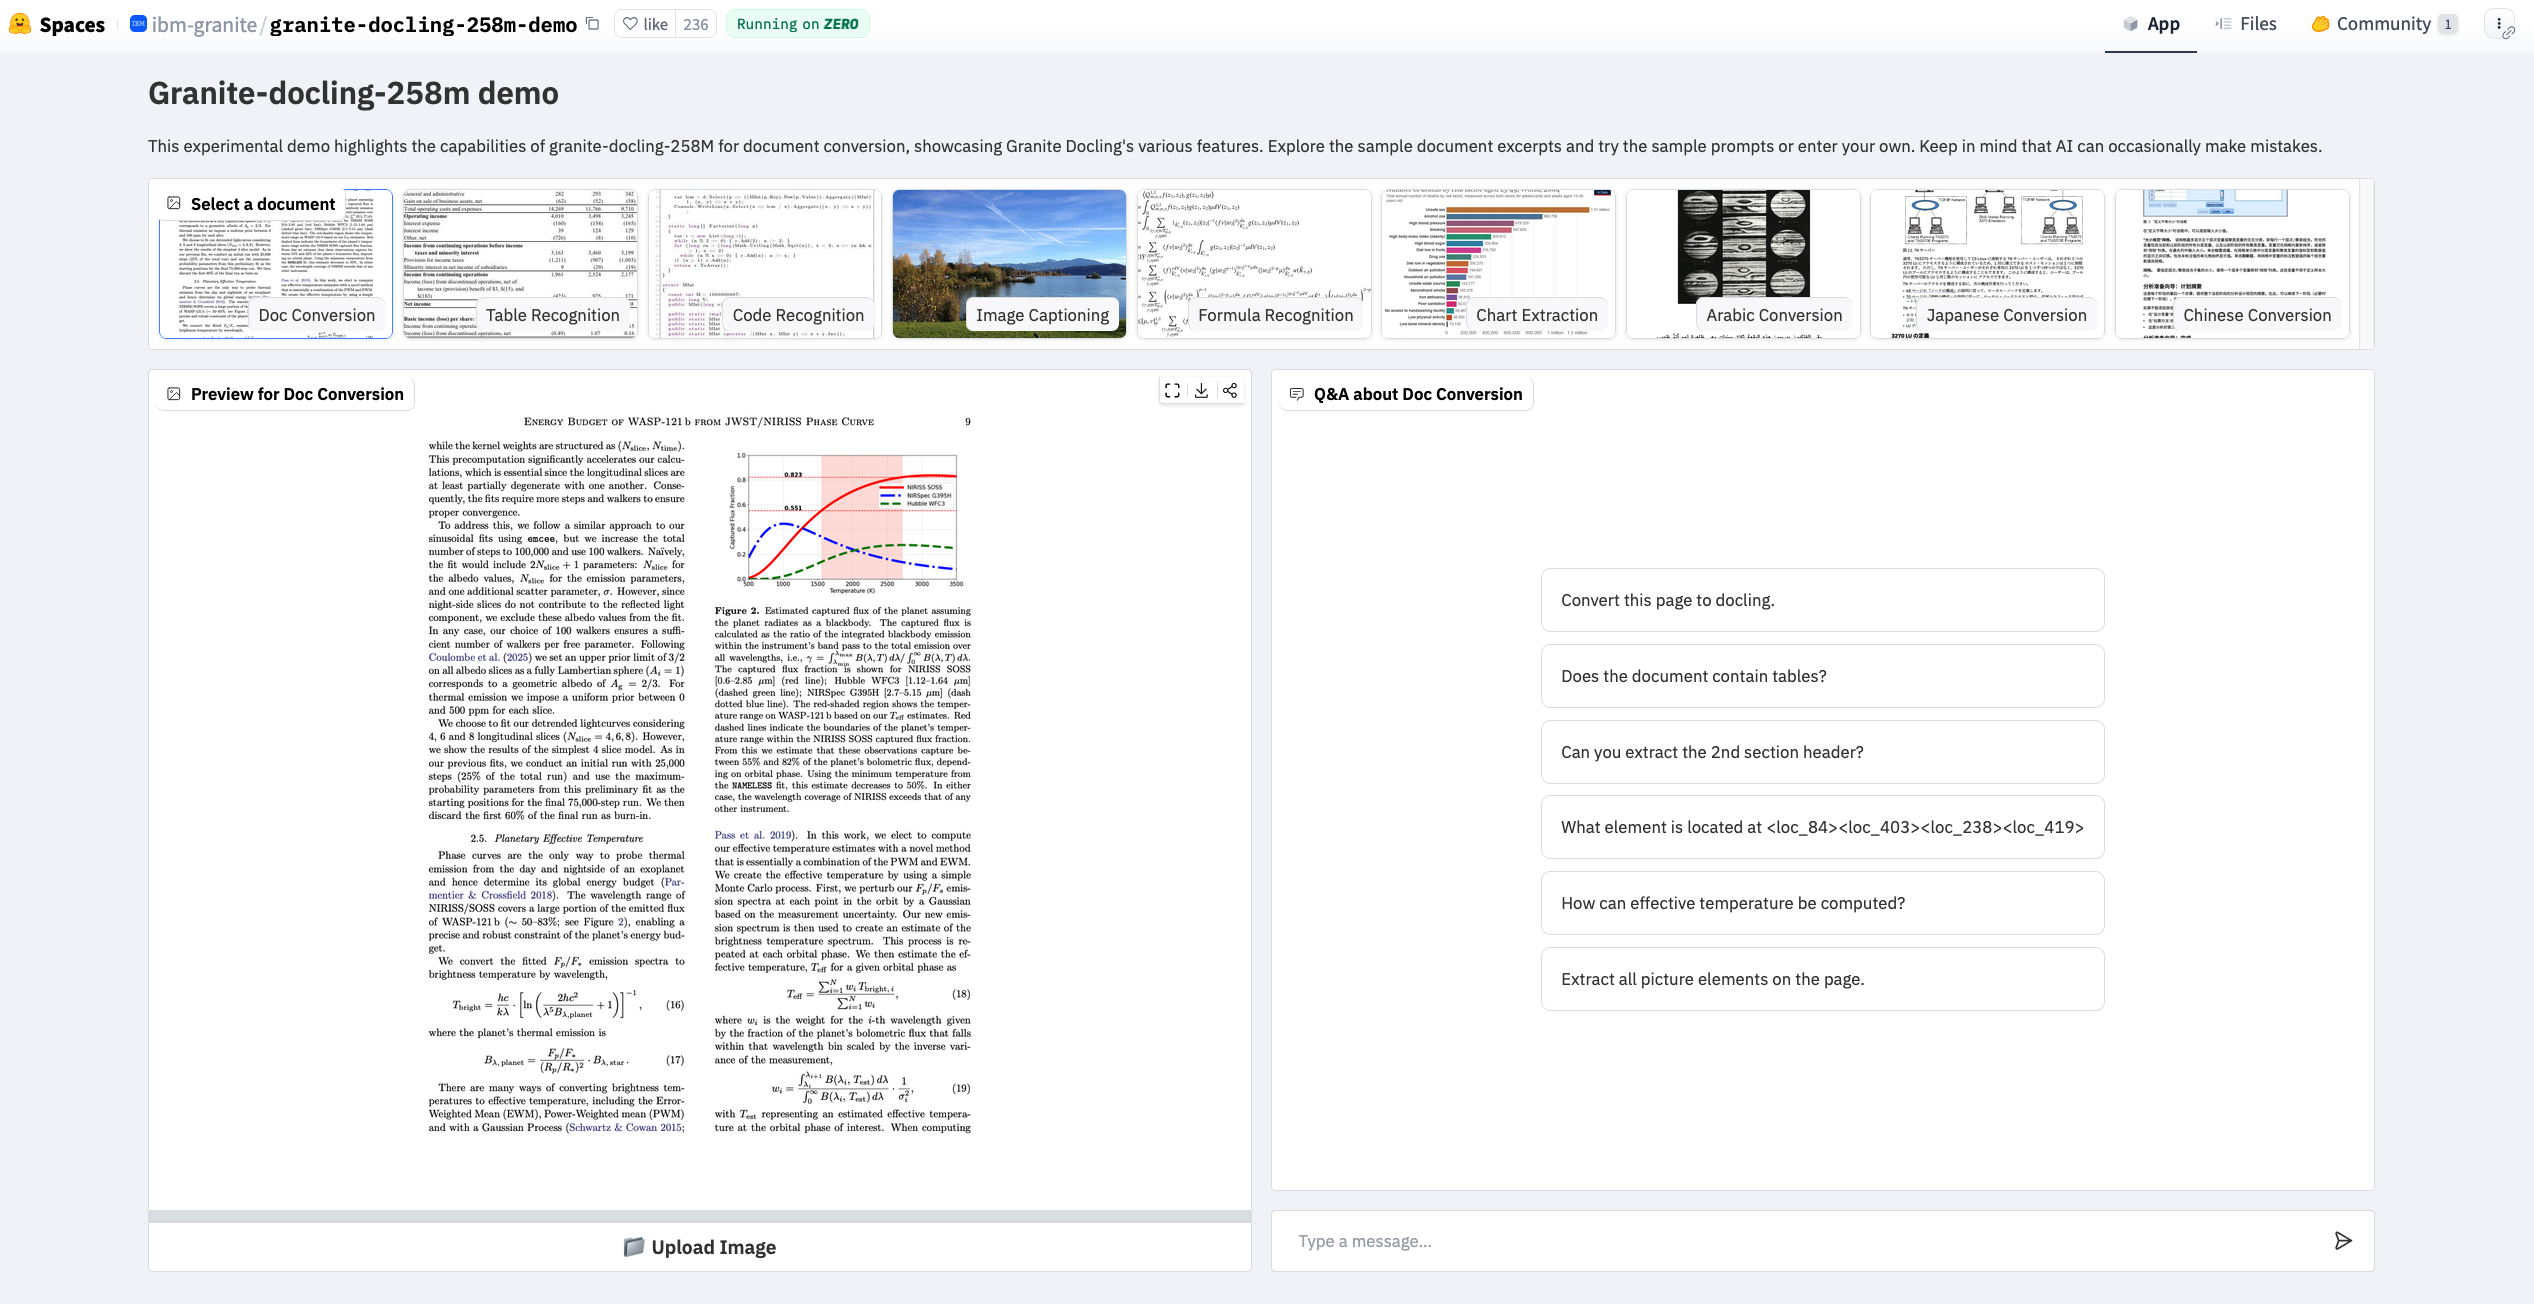Viewport: 2534px width, 1304px height.
Task: Click the heart like button
Action: pyautogui.click(x=645, y=24)
